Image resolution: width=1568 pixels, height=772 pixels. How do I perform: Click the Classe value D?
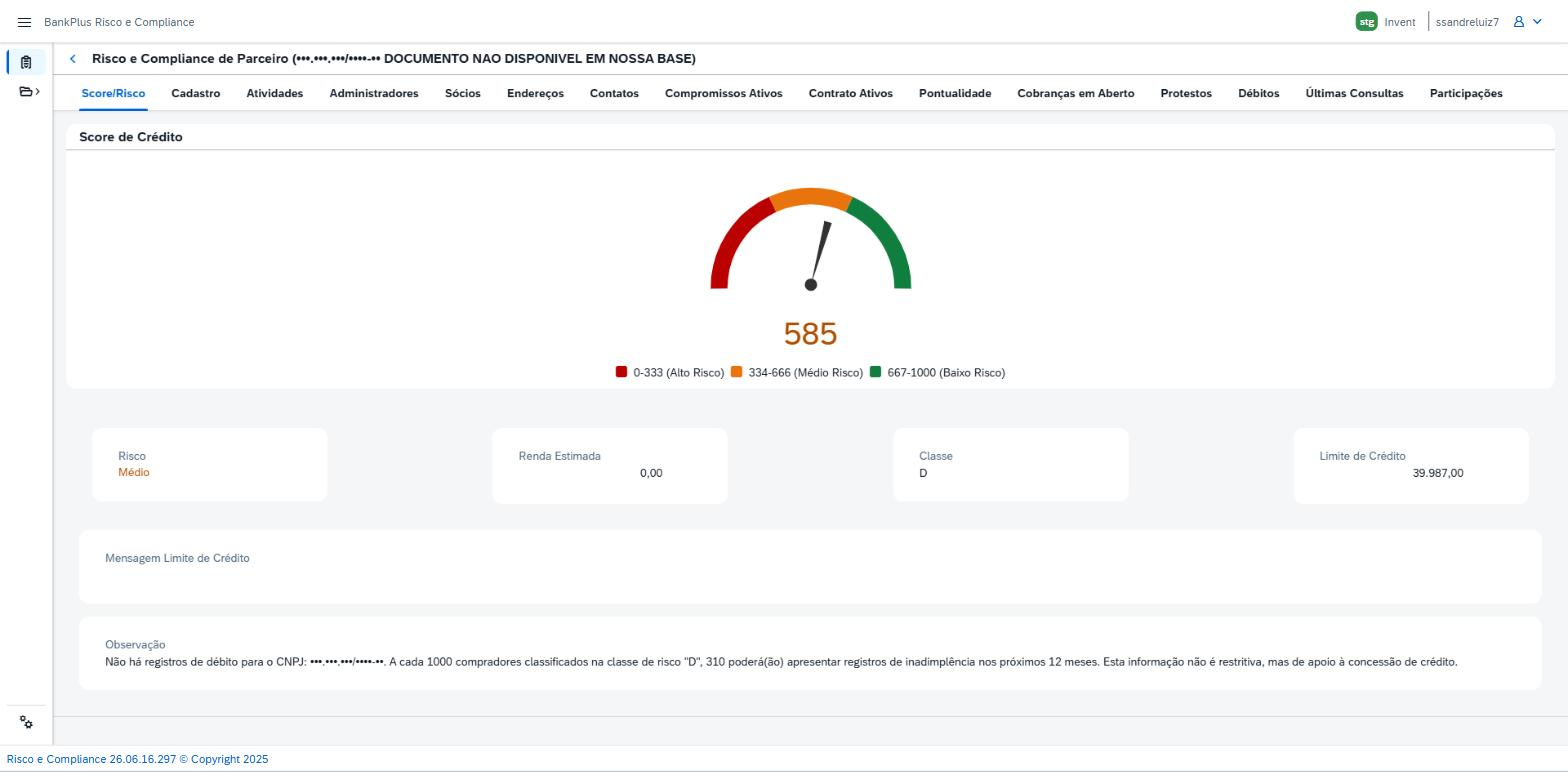[923, 473]
